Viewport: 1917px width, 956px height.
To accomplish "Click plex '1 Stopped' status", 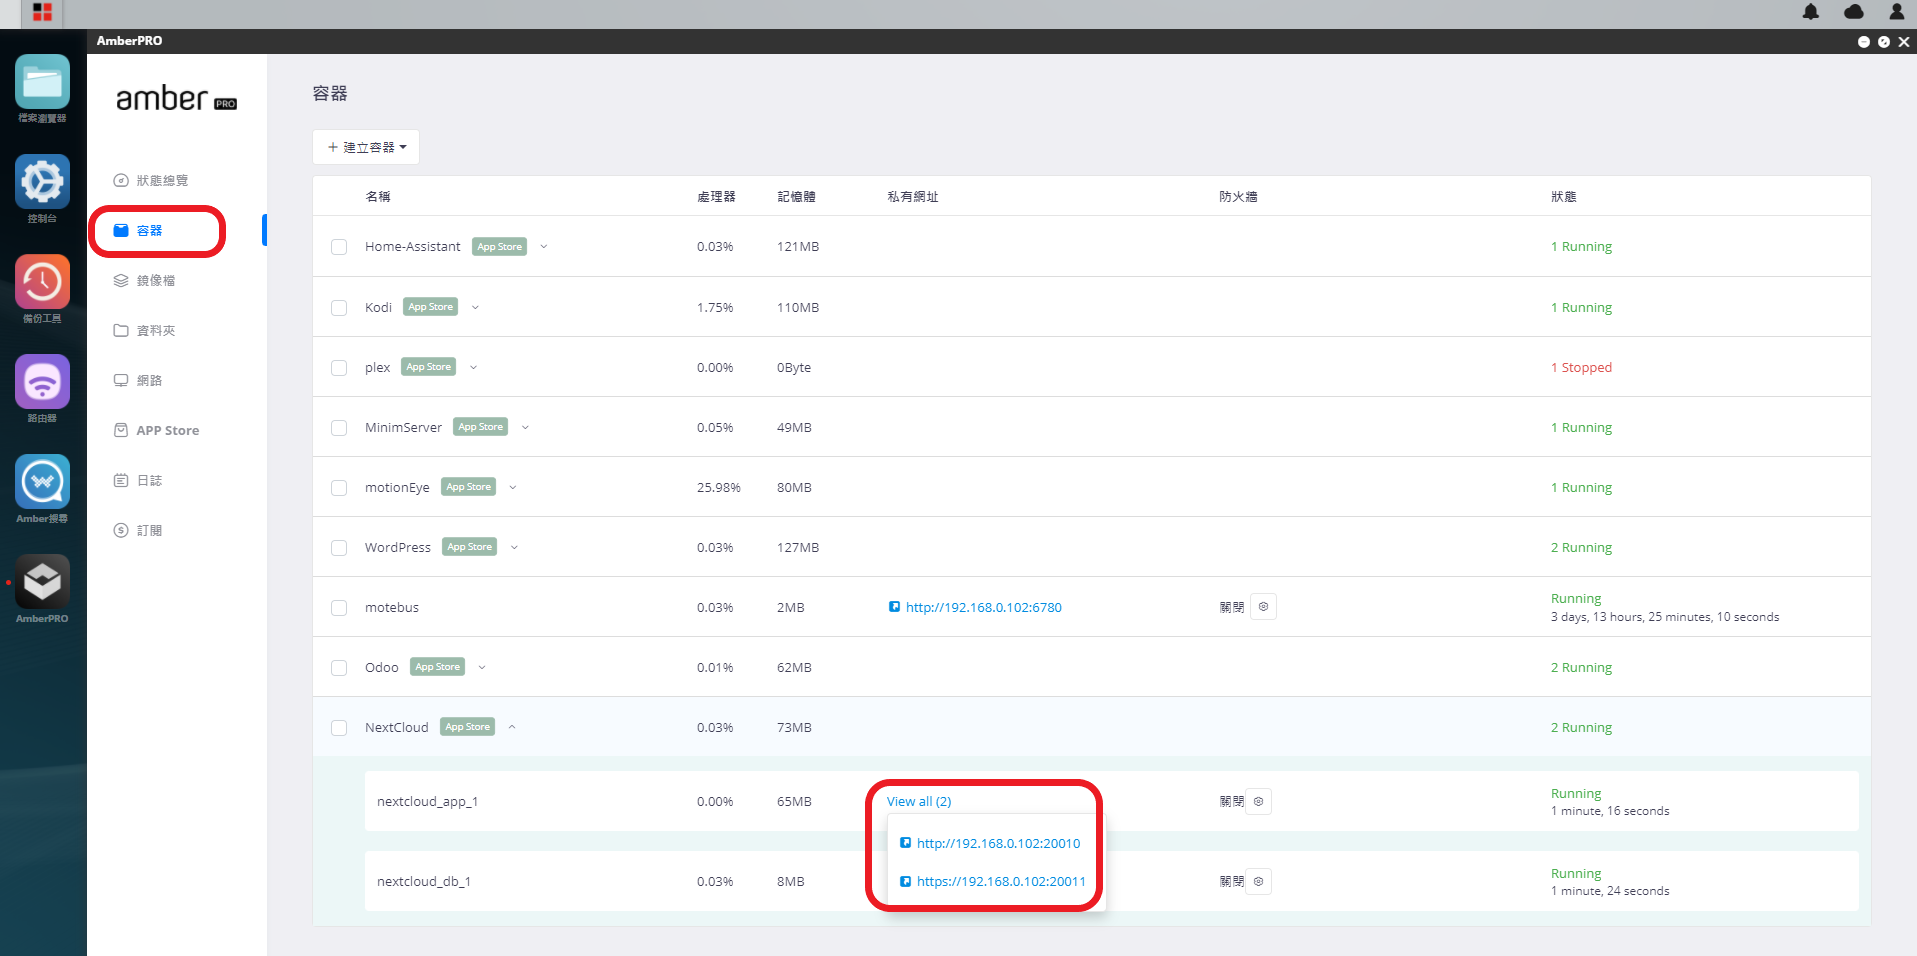I will pos(1581,367).
